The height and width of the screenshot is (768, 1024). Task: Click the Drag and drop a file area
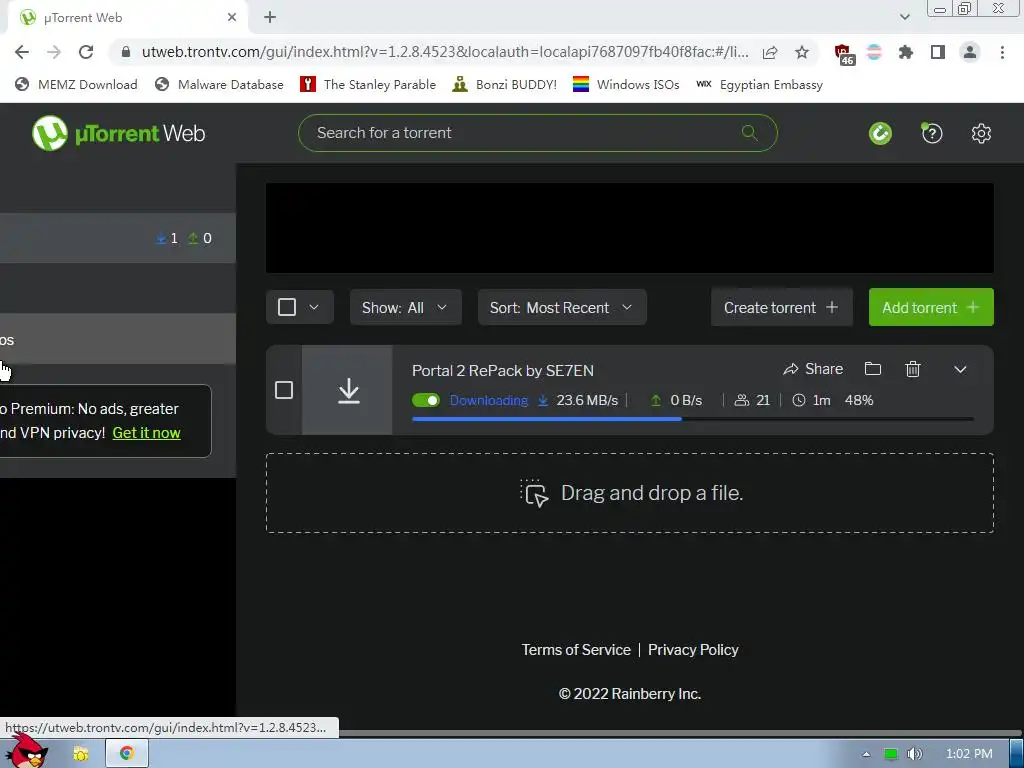[x=630, y=493]
